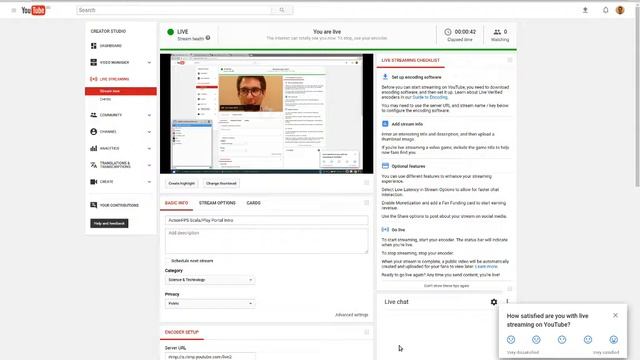
Task: Click the elapsed time clock icon
Action: pyautogui.click(x=448, y=32)
